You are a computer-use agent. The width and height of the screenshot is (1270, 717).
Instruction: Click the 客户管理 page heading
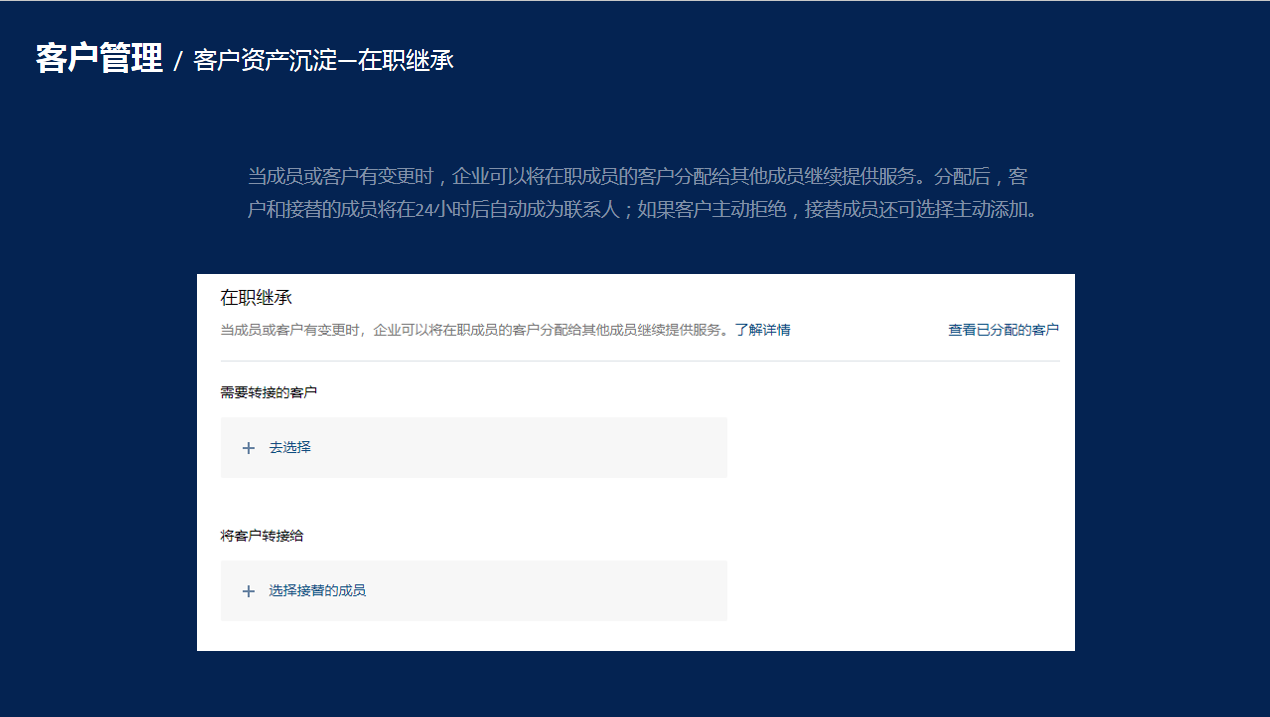click(x=99, y=58)
